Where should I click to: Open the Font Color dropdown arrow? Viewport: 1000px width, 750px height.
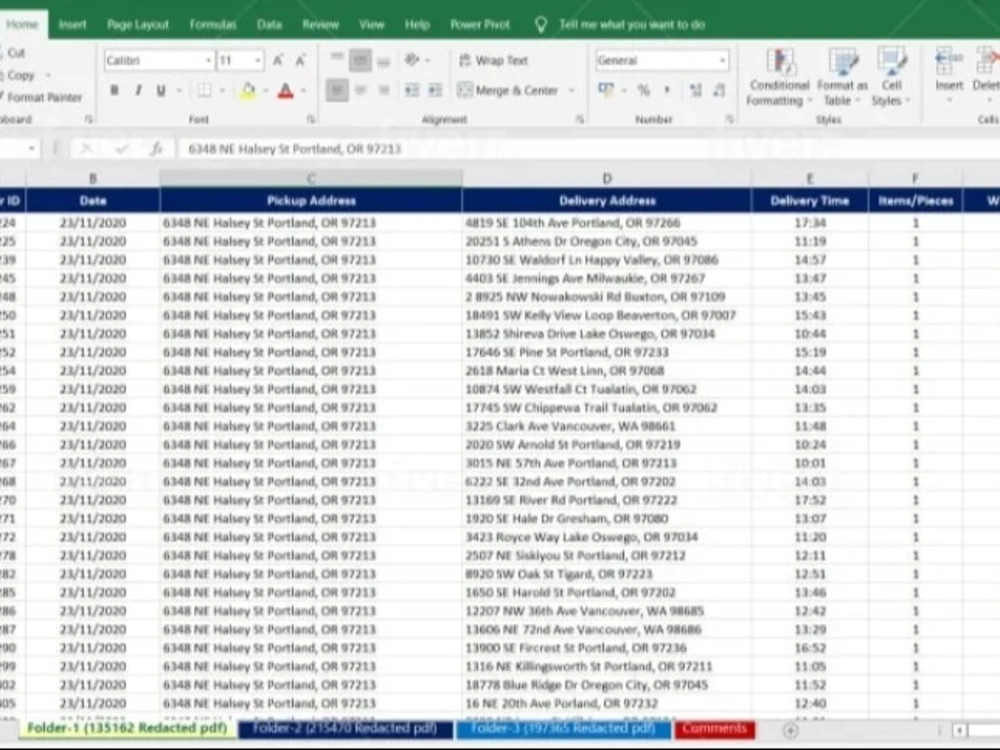[304, 91]
